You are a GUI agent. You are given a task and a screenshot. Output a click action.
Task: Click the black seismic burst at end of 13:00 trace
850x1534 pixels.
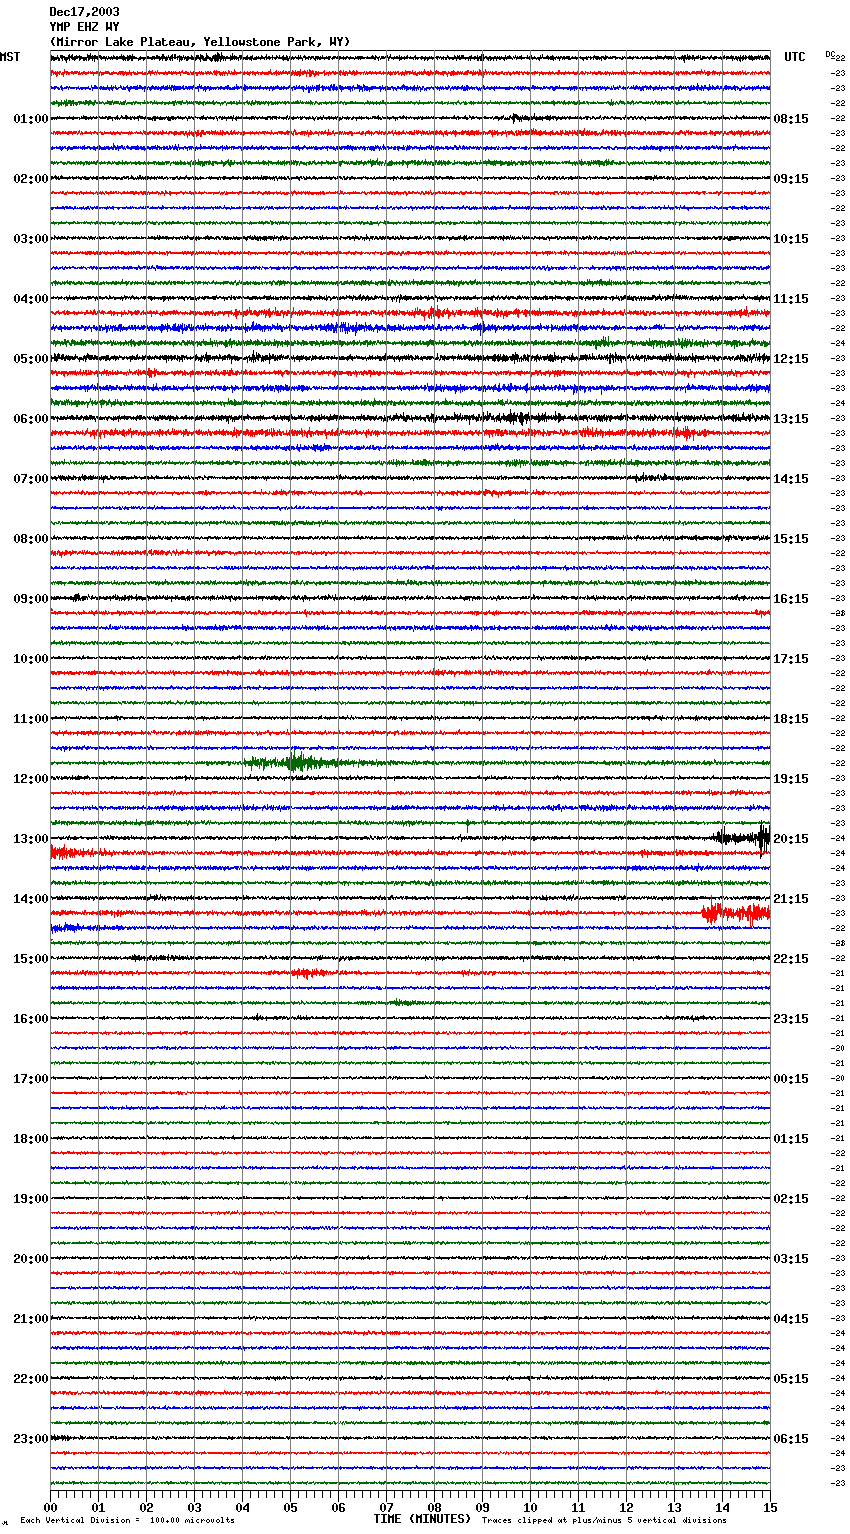coord(743,837)
